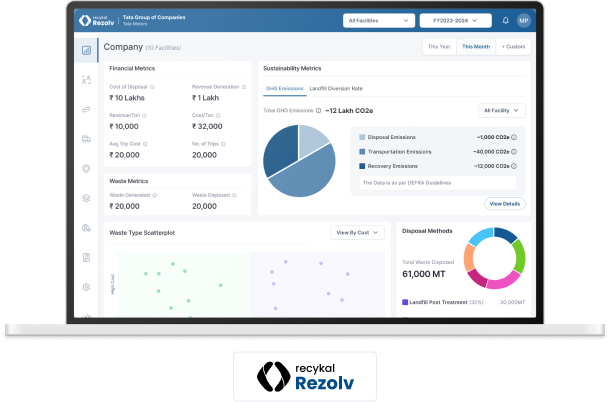Open the stacked layers icon in sidebar

pyautogui.click(x=86, y=198)
